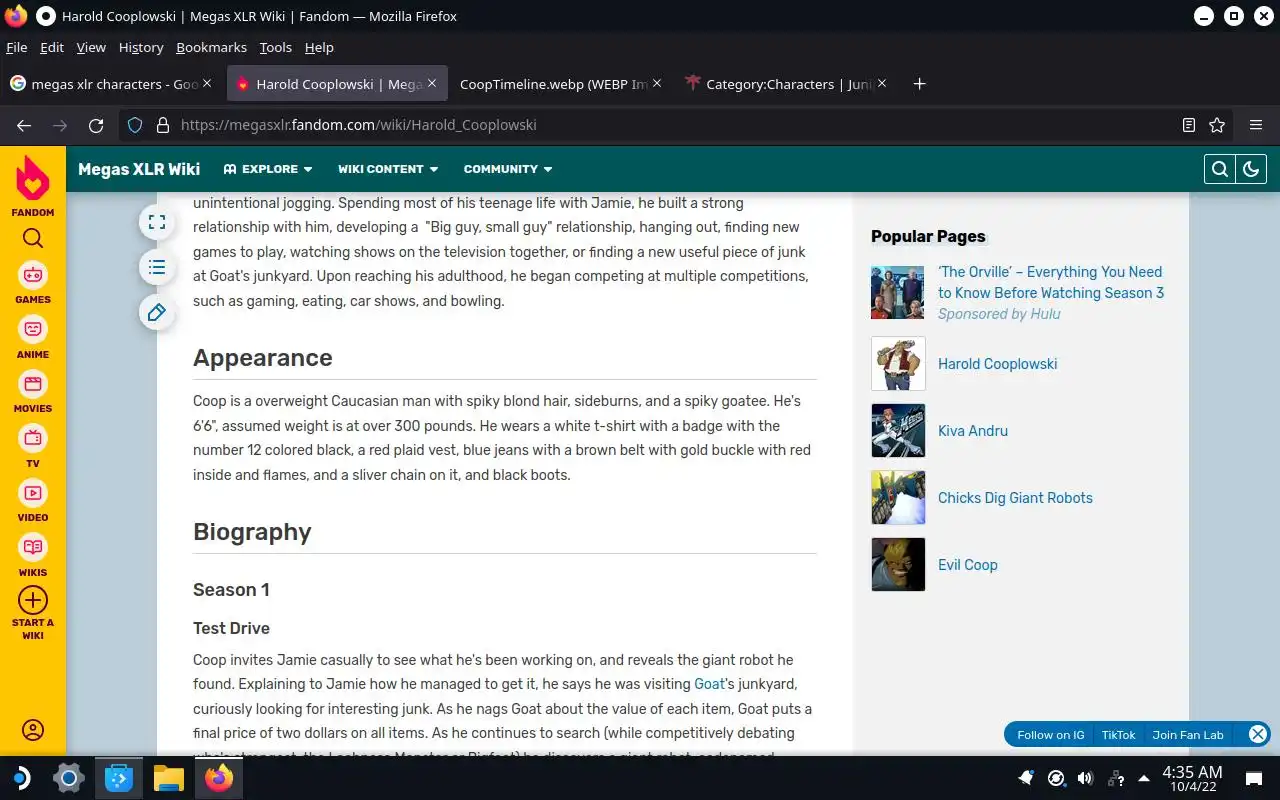This screenshot has width=1280, height=800.
Task: Open the Edit menu
Action: pyautogui.click(x=52, y=47)
